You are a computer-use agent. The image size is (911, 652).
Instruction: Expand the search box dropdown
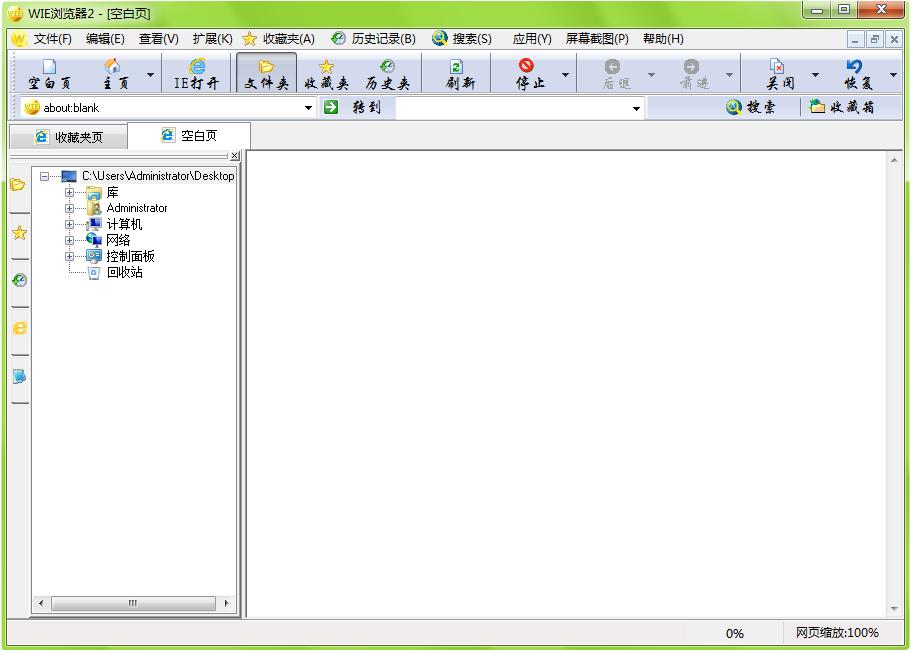pyautogui.click(x=637, y=109)
